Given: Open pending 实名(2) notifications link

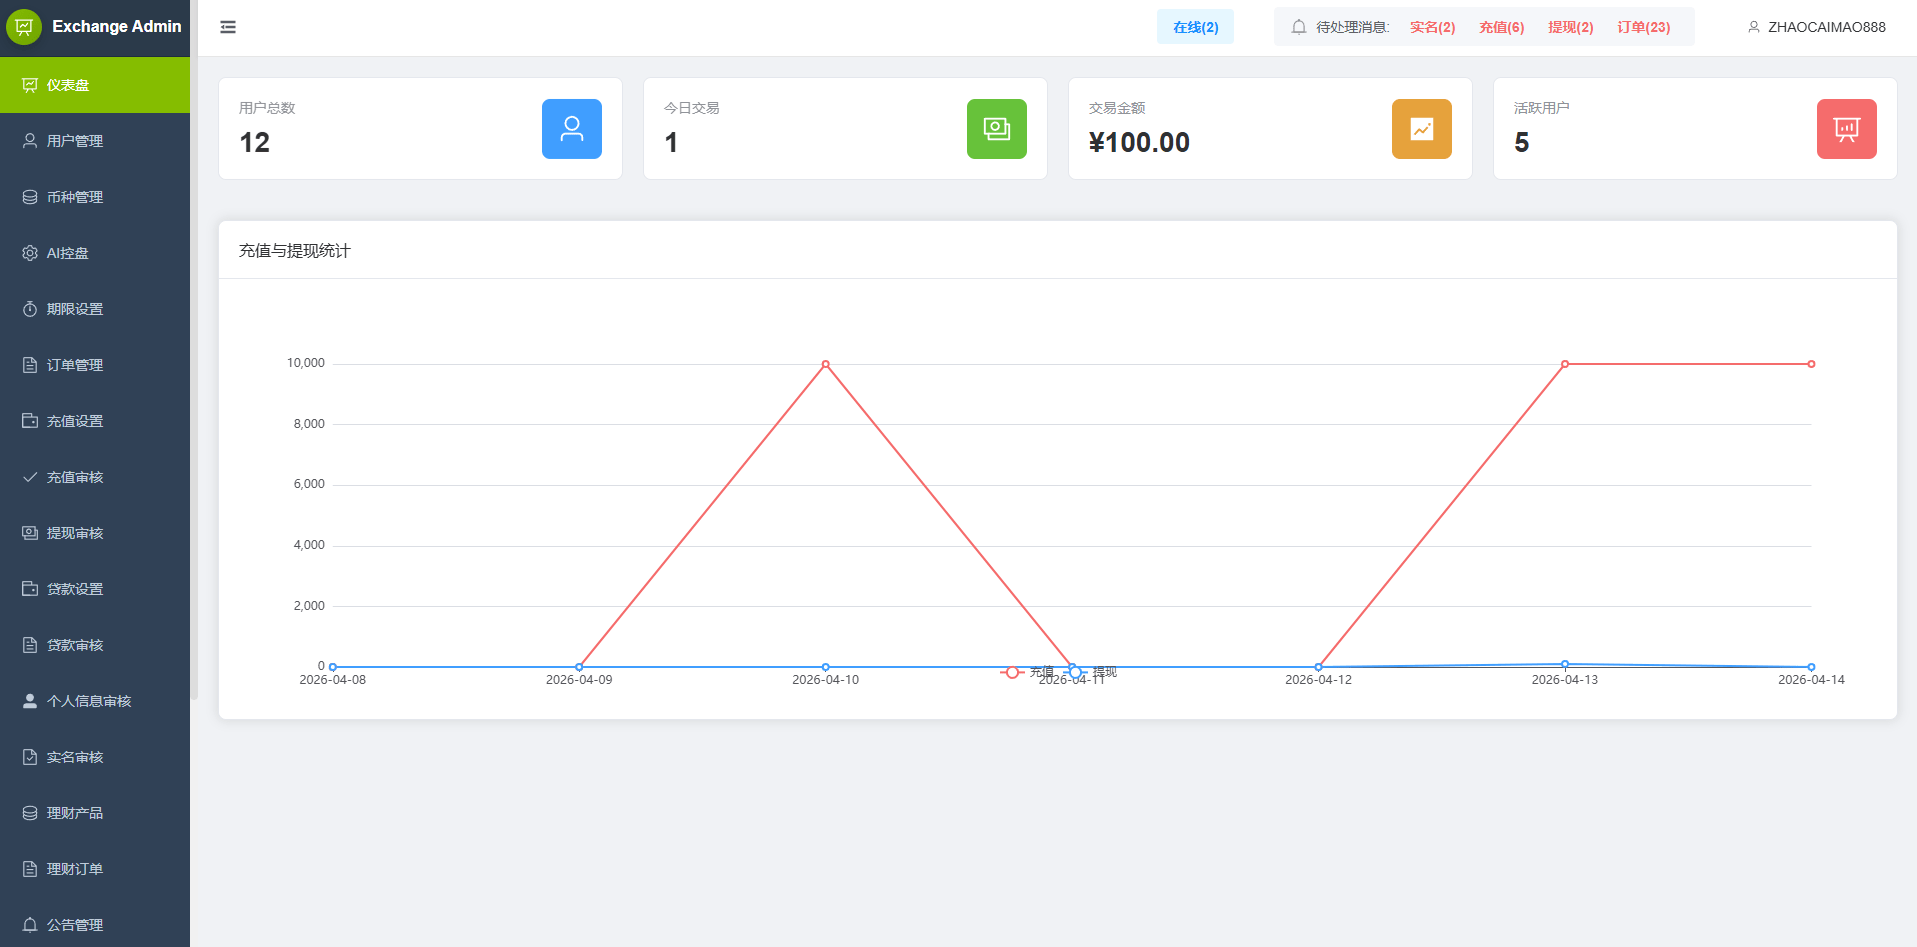Looking at the screenshot, I should coord(1432,27).
